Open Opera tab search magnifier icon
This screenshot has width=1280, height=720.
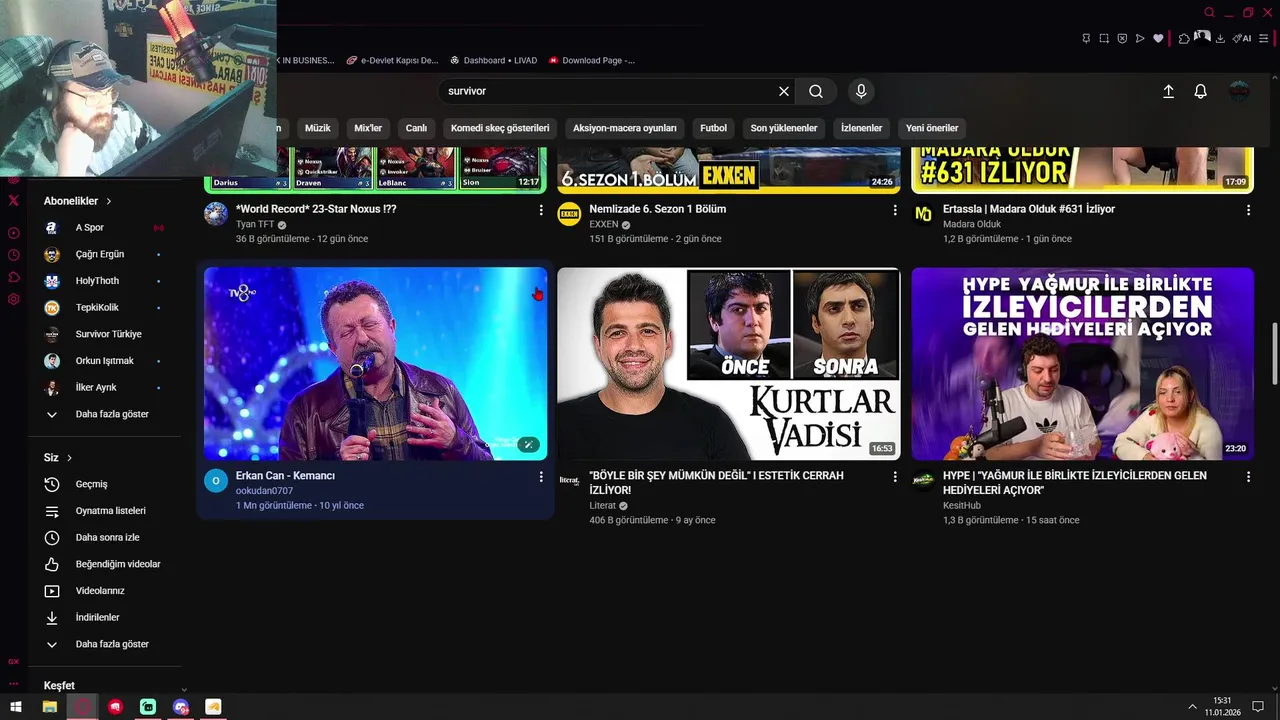[x=1209, y=12]
